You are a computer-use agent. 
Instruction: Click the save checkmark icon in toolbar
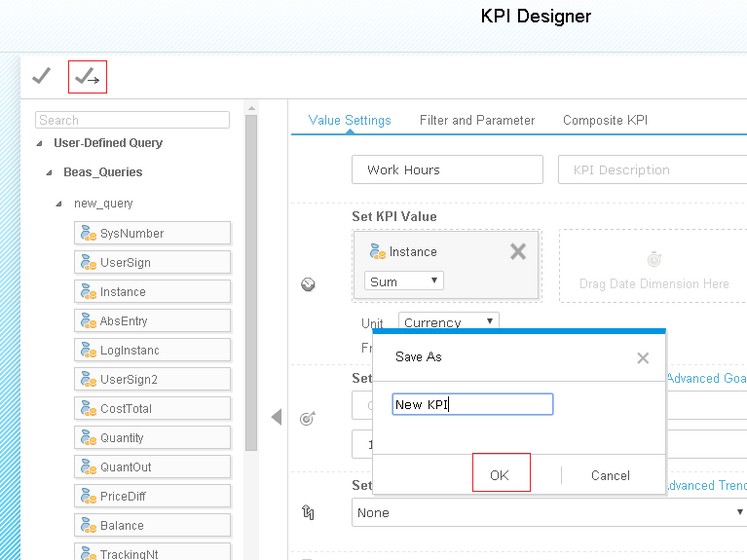tap(41, 76)
